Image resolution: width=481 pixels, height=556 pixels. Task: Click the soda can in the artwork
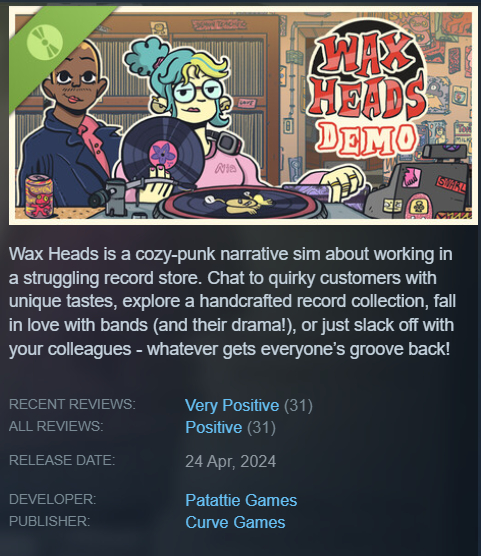tap(39, 196)
